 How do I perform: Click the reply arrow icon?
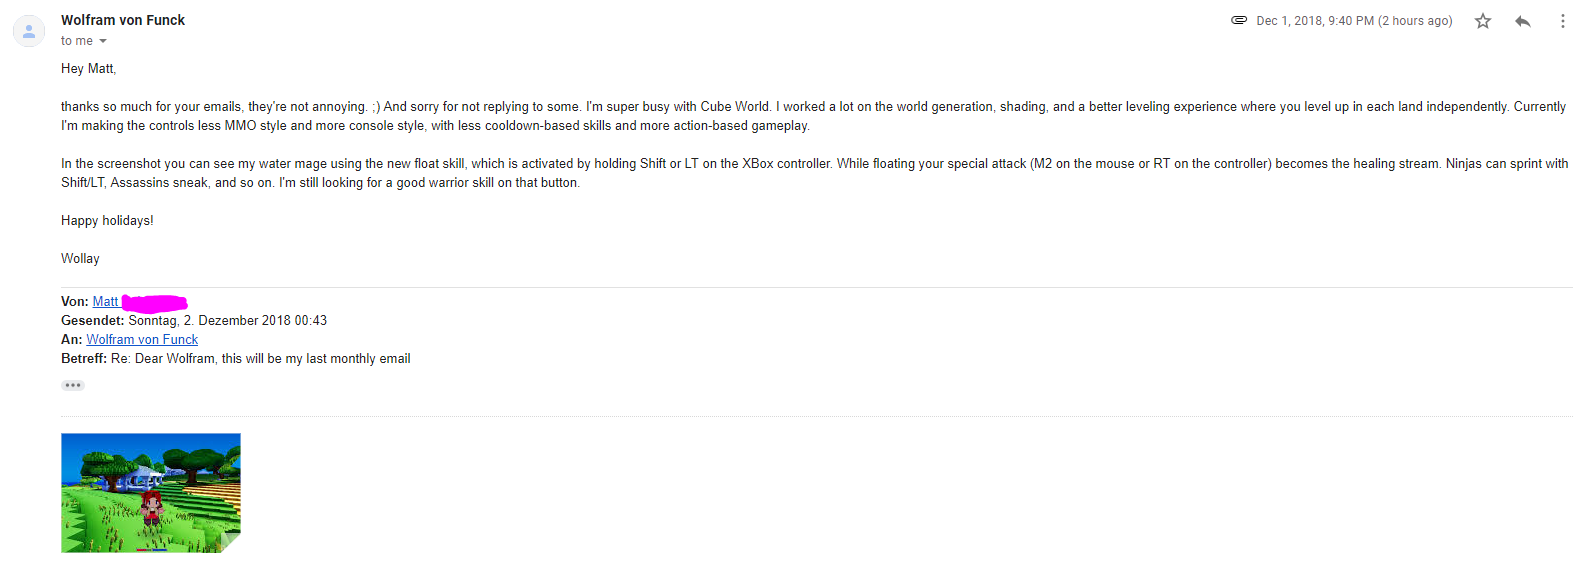(1523, 21)
